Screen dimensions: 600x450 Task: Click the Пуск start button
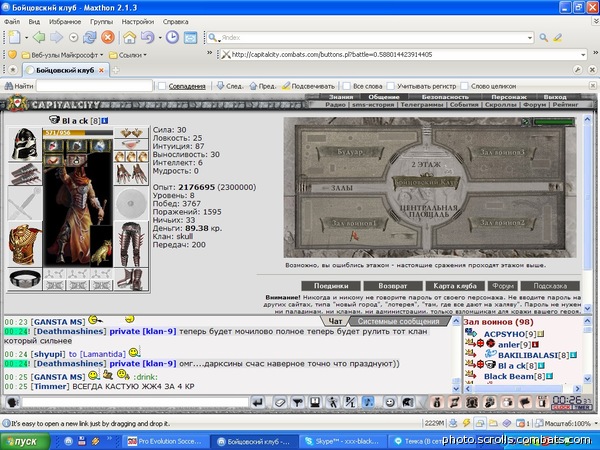25,441
